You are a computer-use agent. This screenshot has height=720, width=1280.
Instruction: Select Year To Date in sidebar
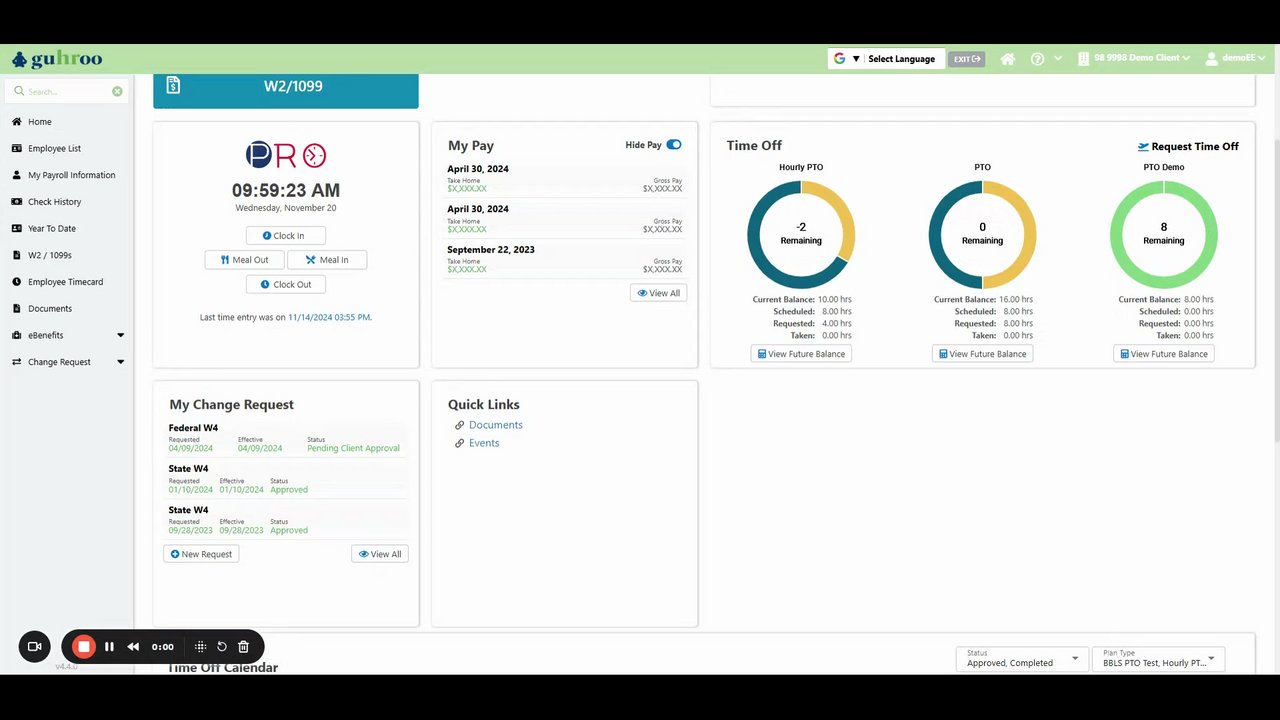click(52, 228)
